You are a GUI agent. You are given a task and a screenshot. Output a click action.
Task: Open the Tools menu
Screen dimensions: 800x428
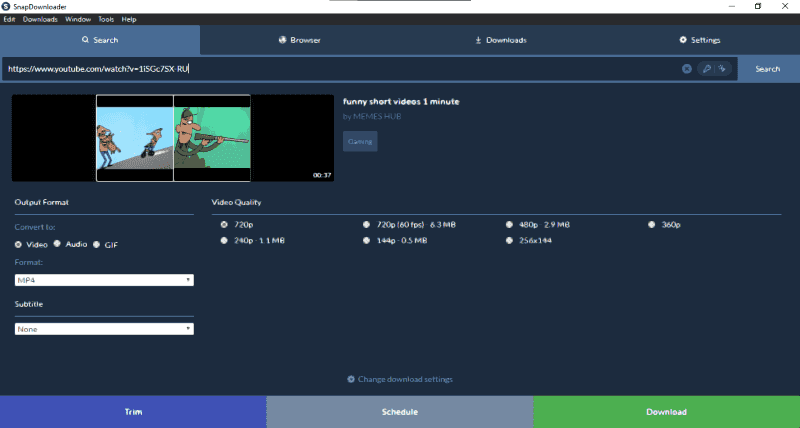pos(106,19)
